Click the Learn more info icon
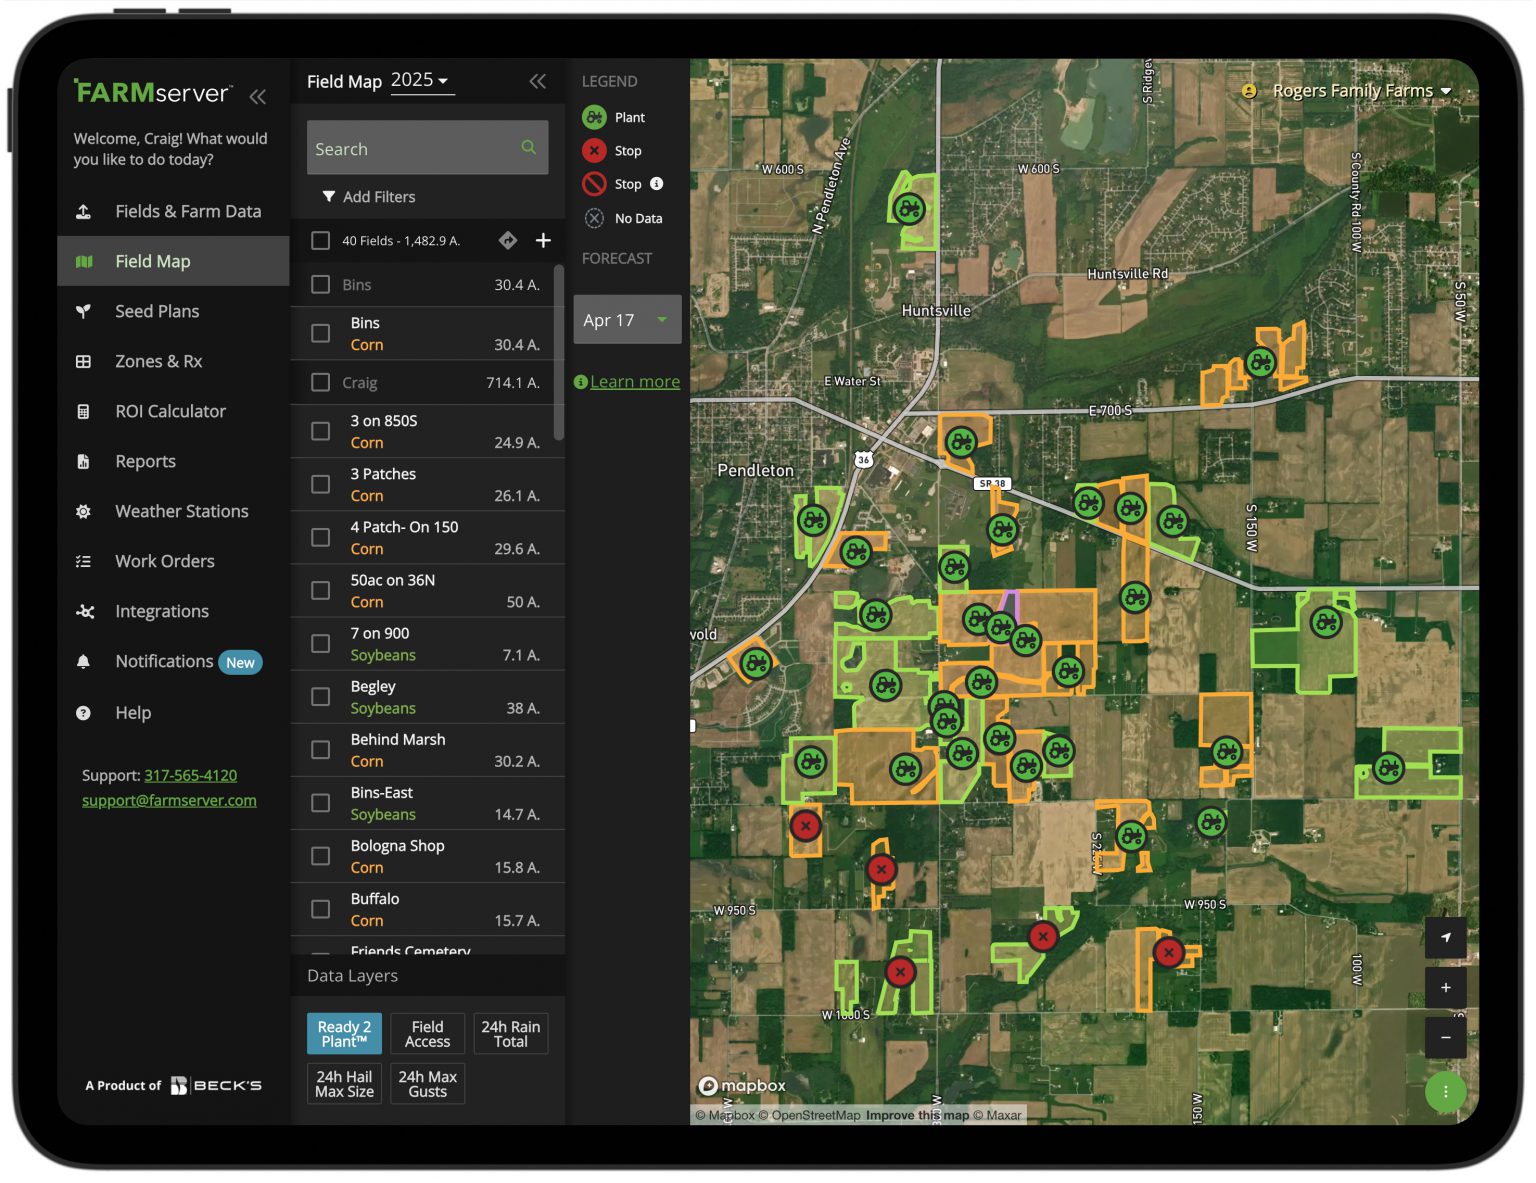Screen dimensions: 1536x1183 (x=580, y=381)
